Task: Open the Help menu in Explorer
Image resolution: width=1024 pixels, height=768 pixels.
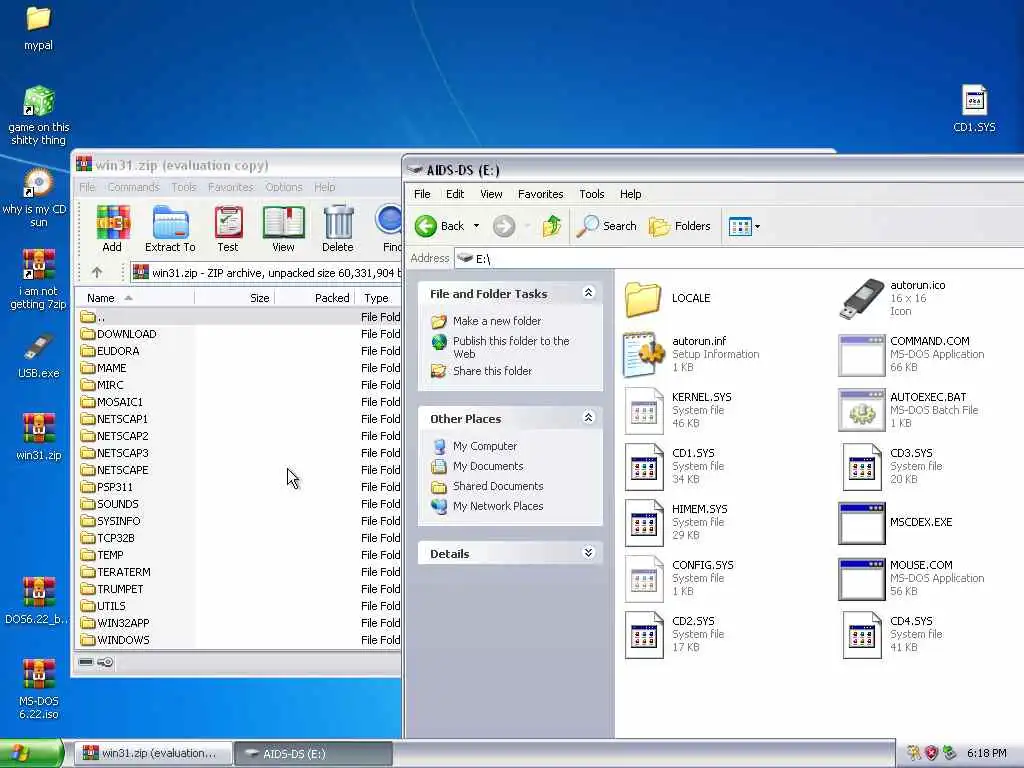Action: [x=630, y=194]
